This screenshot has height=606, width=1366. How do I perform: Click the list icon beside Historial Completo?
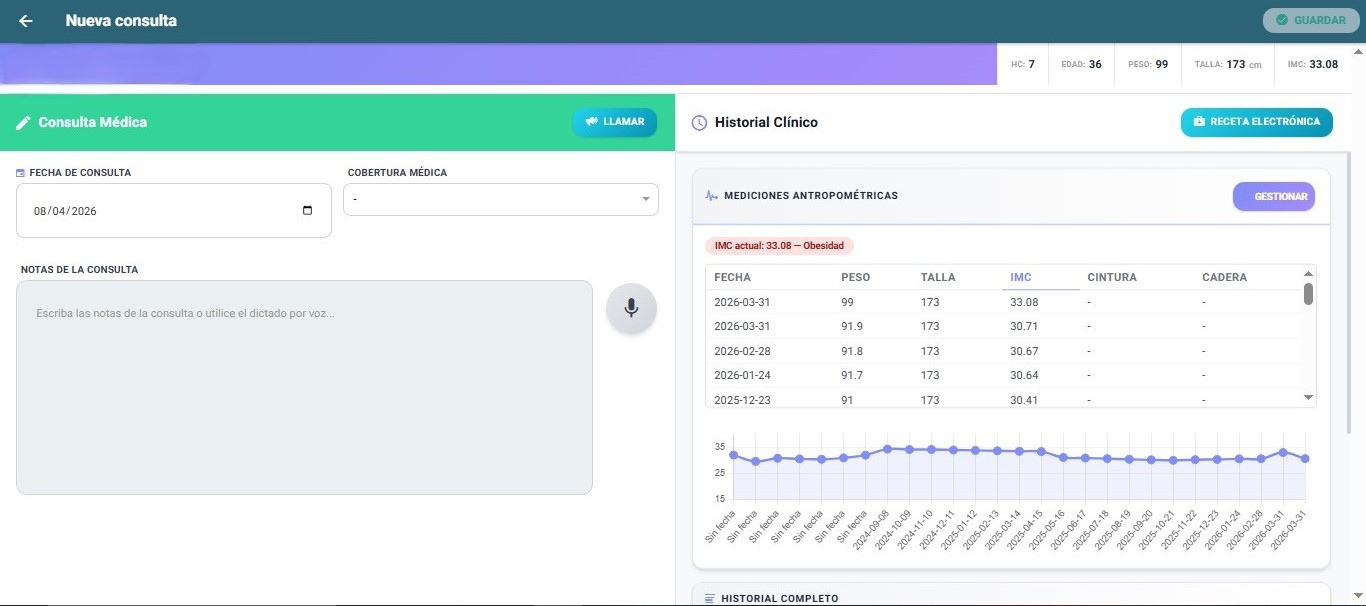(x=710, y=598)
